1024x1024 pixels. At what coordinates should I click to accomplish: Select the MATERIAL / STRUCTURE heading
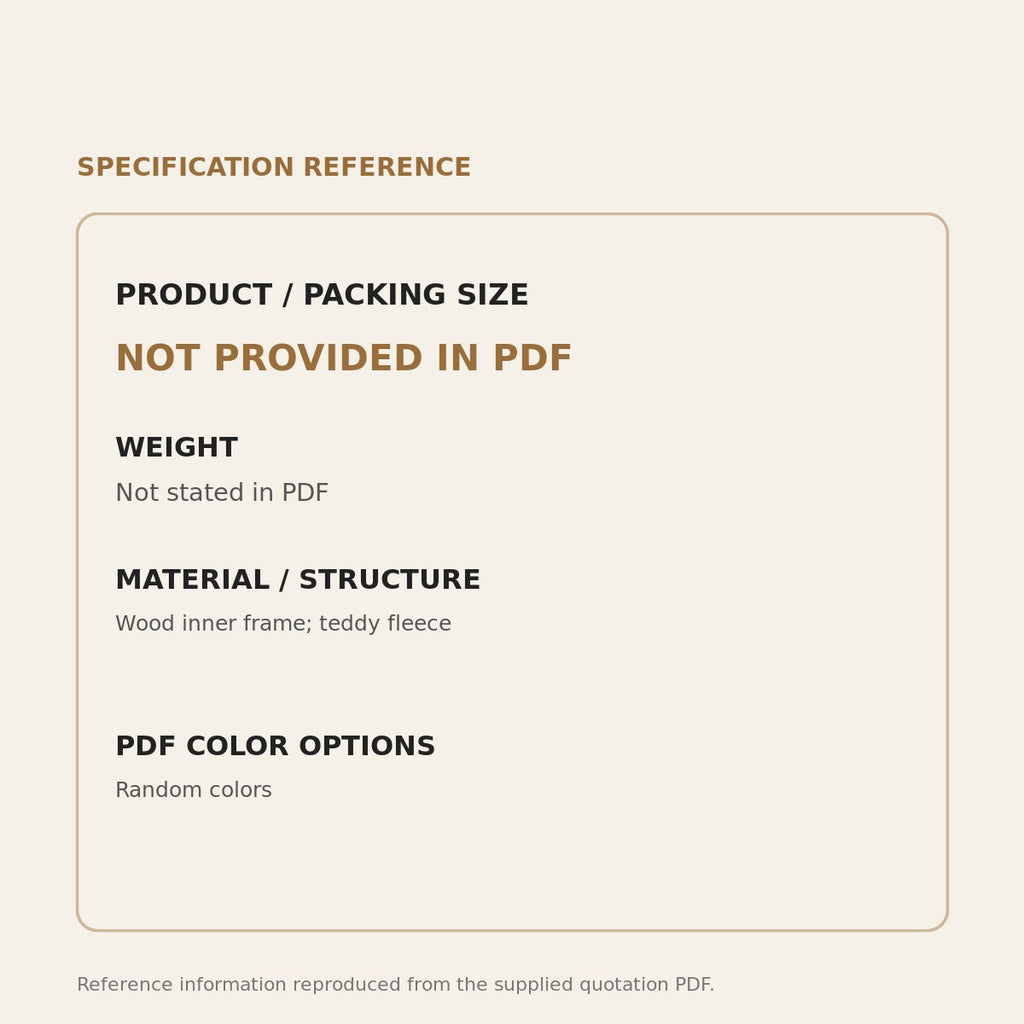[x=298, y=580]
